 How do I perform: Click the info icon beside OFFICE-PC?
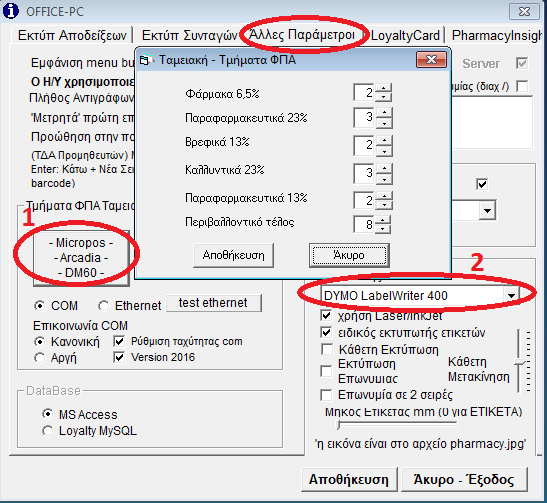tap(11, 10)
